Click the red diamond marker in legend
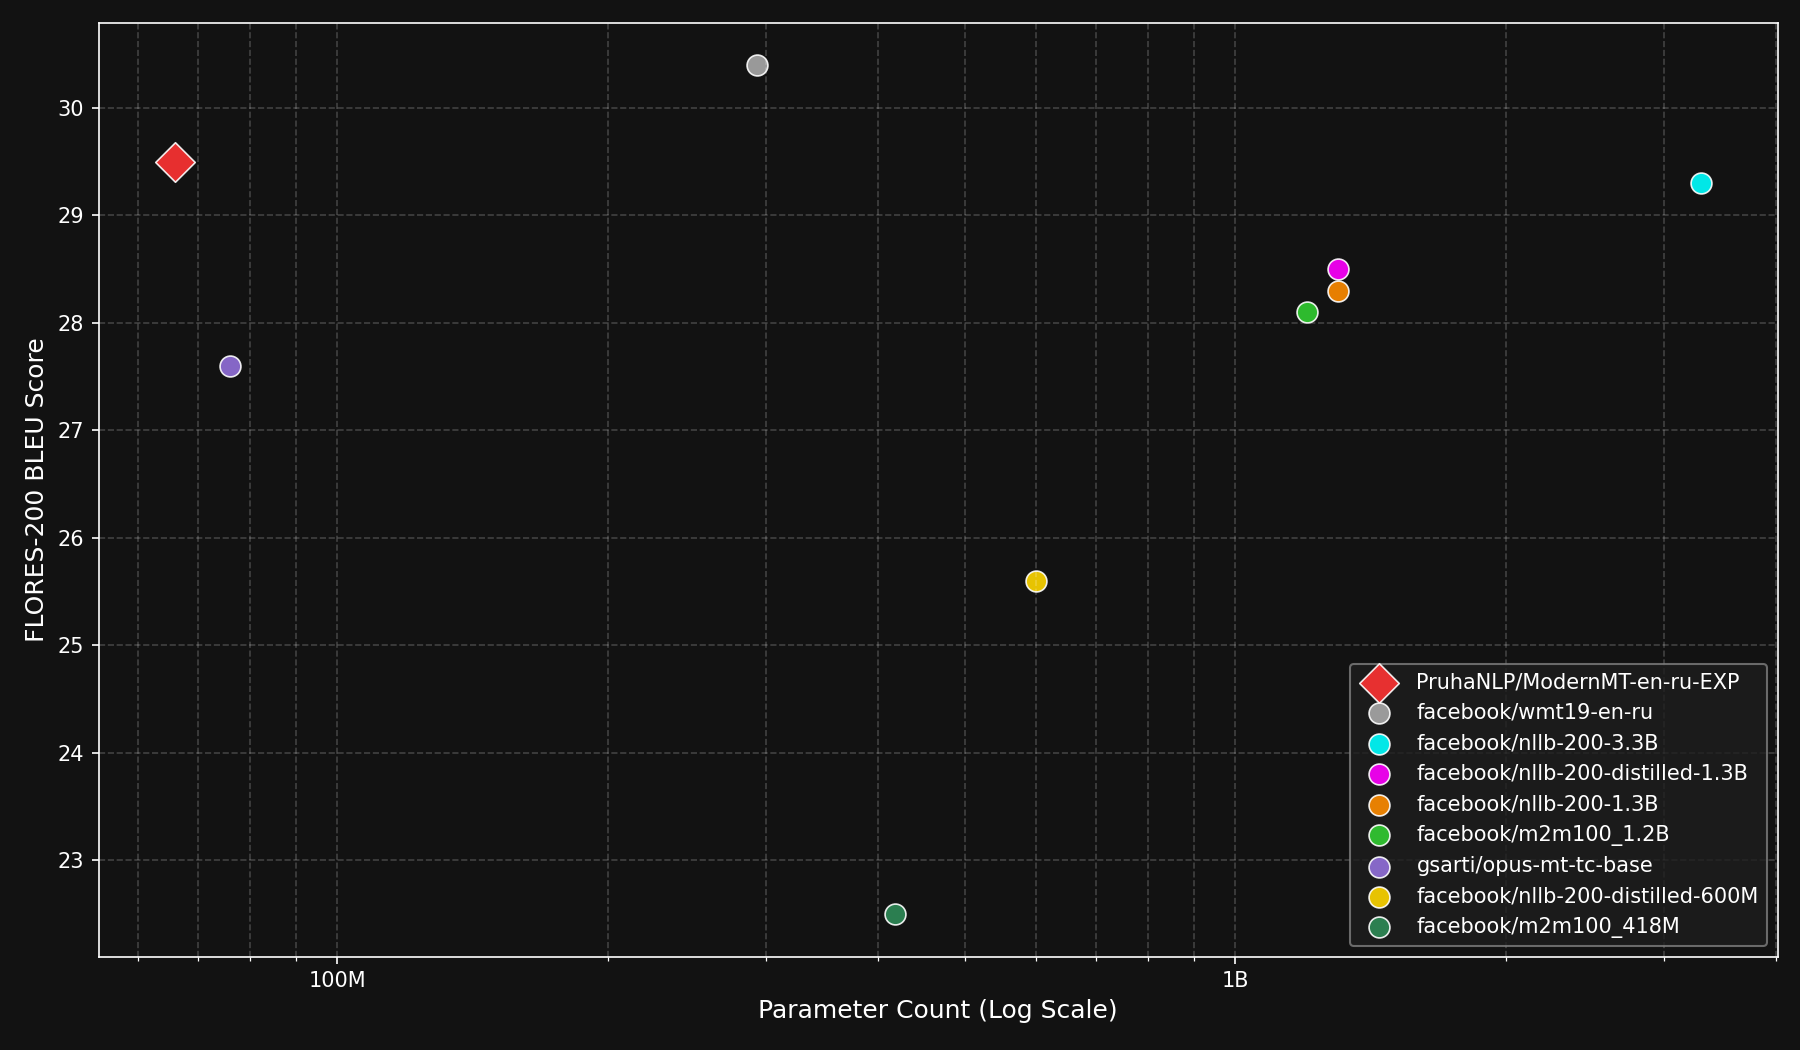Viewport: 1800px width, 1050px height. pyautogui.click(x=1379, y=683)
